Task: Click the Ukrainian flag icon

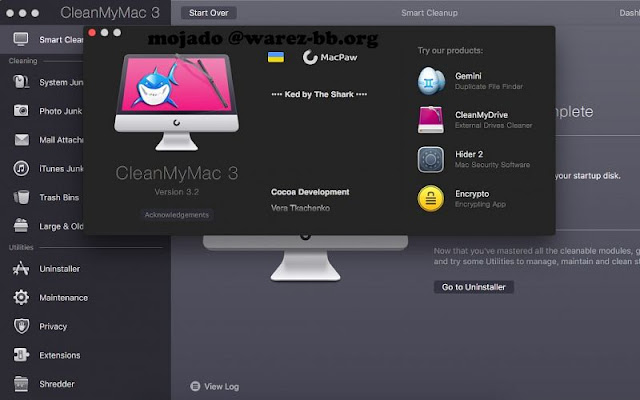Action: click(x=276, y=57)
